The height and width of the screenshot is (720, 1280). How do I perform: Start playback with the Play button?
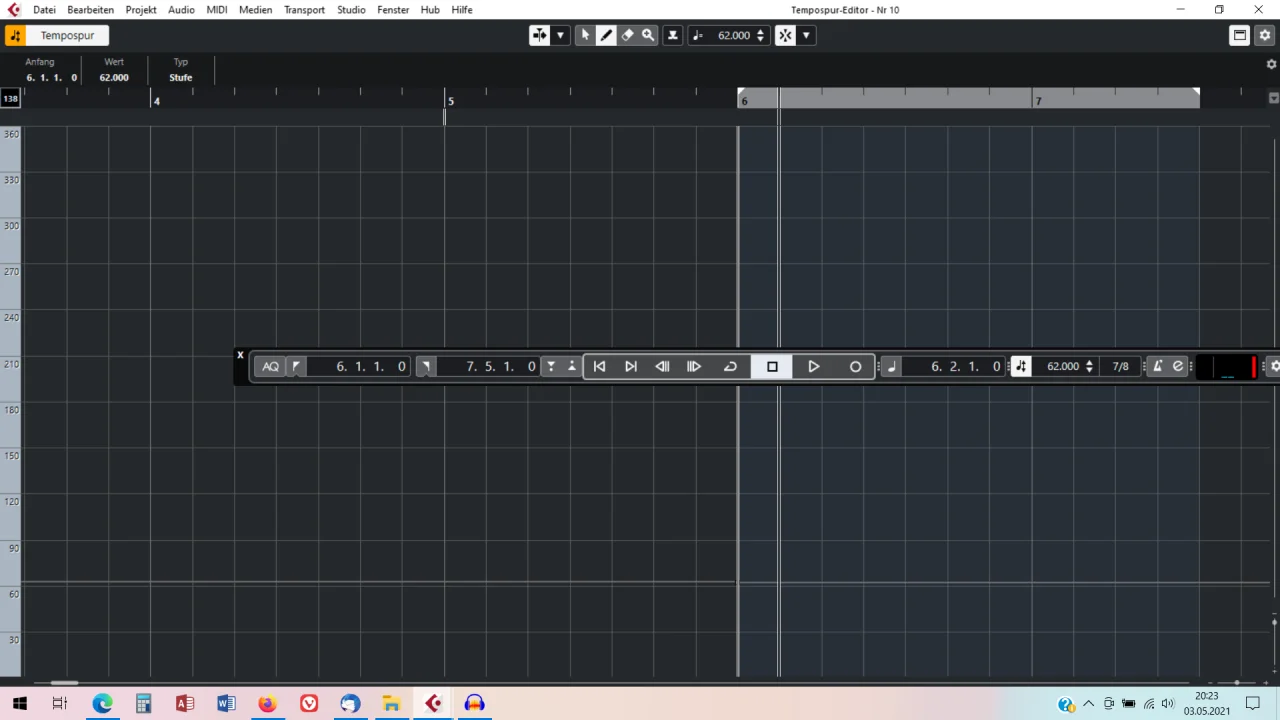(813, 366)
